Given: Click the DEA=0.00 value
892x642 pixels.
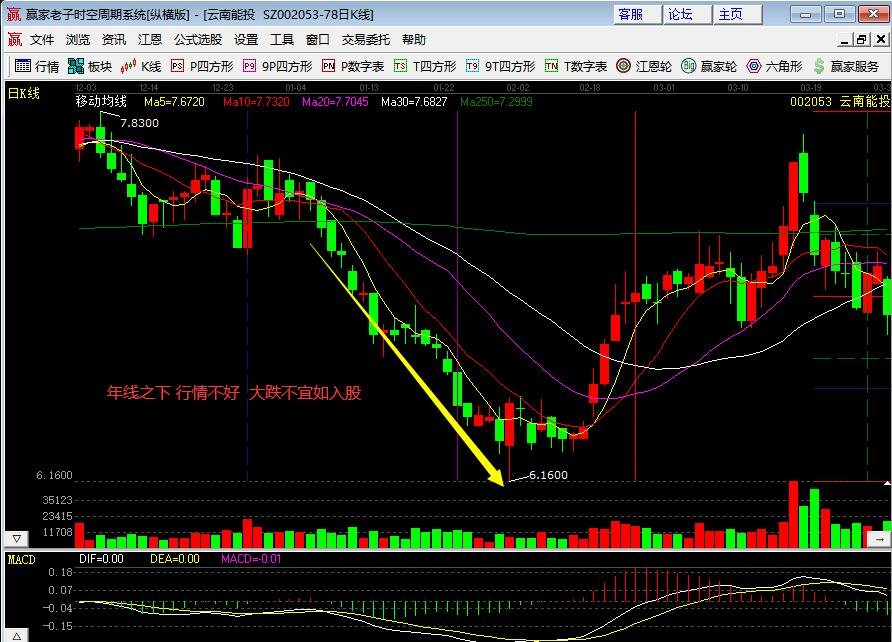Looking at the screenshot, I should [175, 559].
